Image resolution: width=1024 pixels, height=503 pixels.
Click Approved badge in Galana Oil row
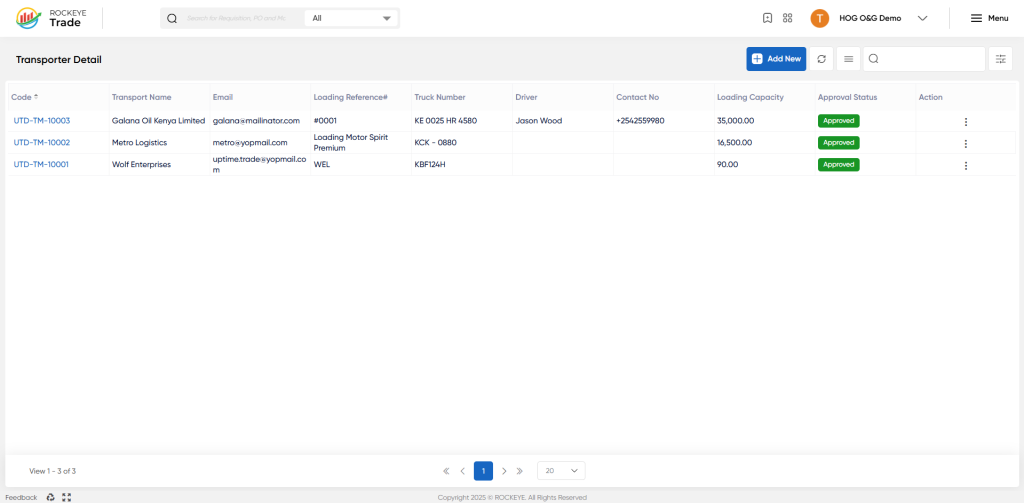(839, 121)
